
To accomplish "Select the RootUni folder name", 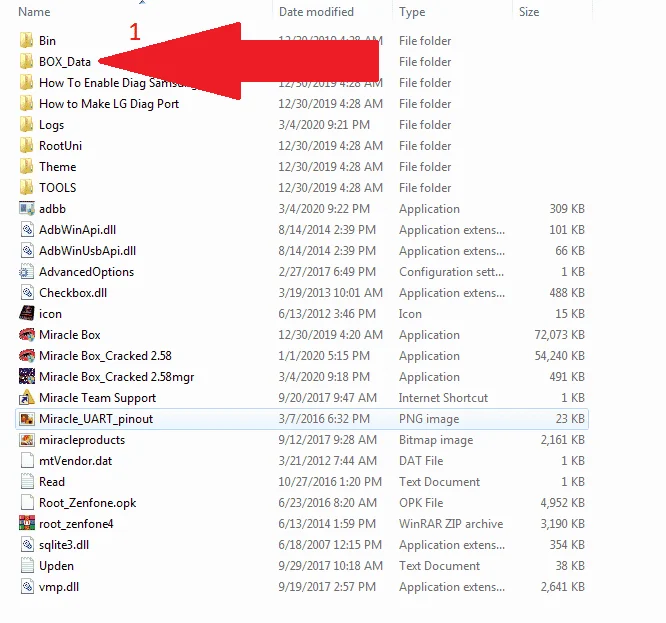I will 60,146.
